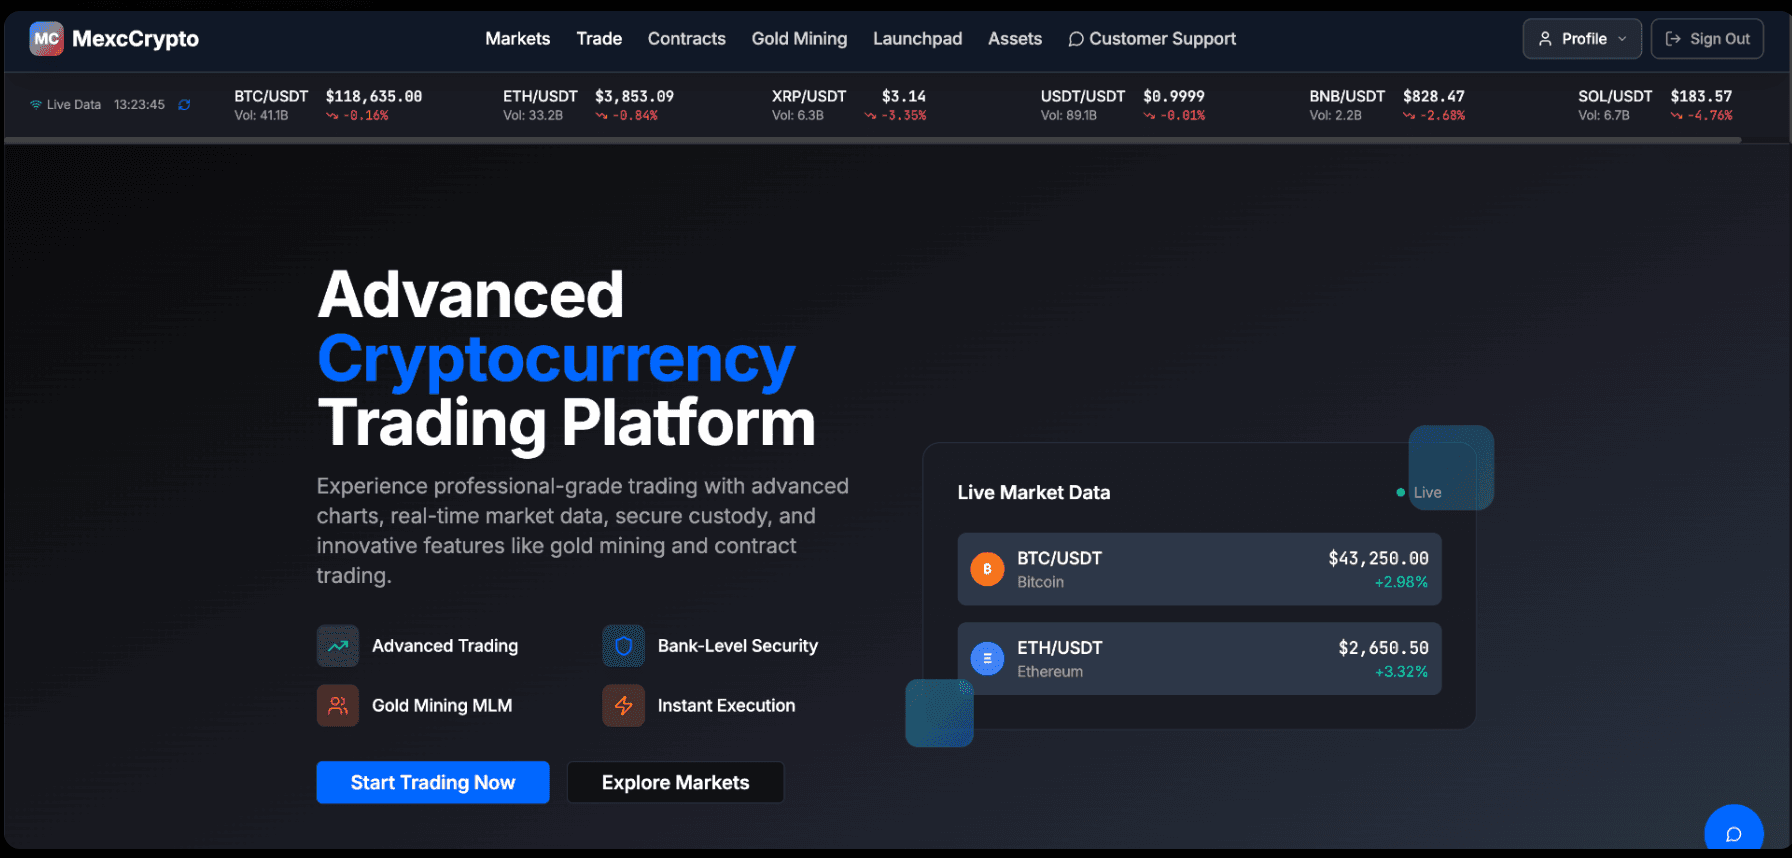Viewport: 1792px width, 858px height.
Task: Click the Bitcoin coin icon
Action: 987,569
